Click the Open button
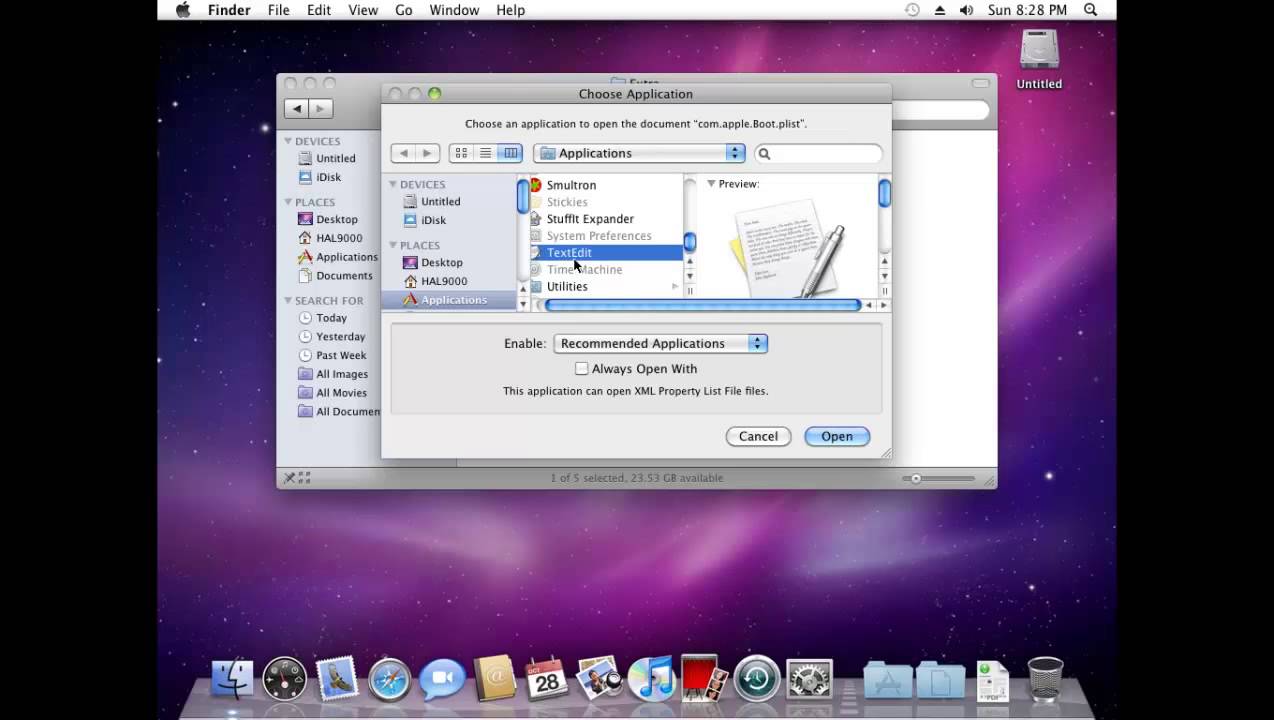 (837, 436)
